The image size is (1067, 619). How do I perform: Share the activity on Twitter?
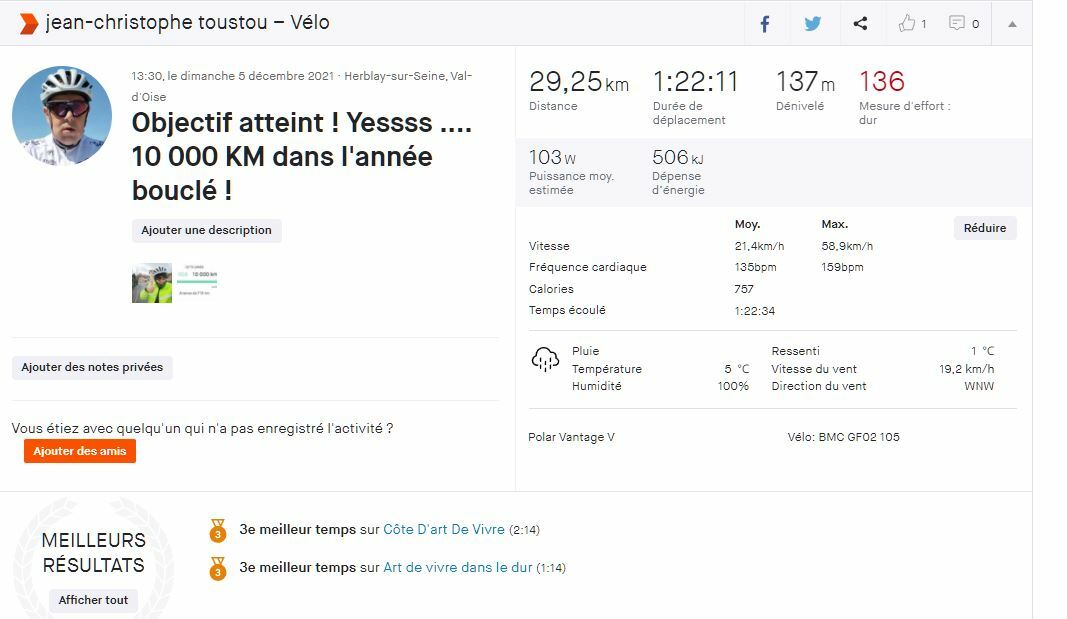813,23
